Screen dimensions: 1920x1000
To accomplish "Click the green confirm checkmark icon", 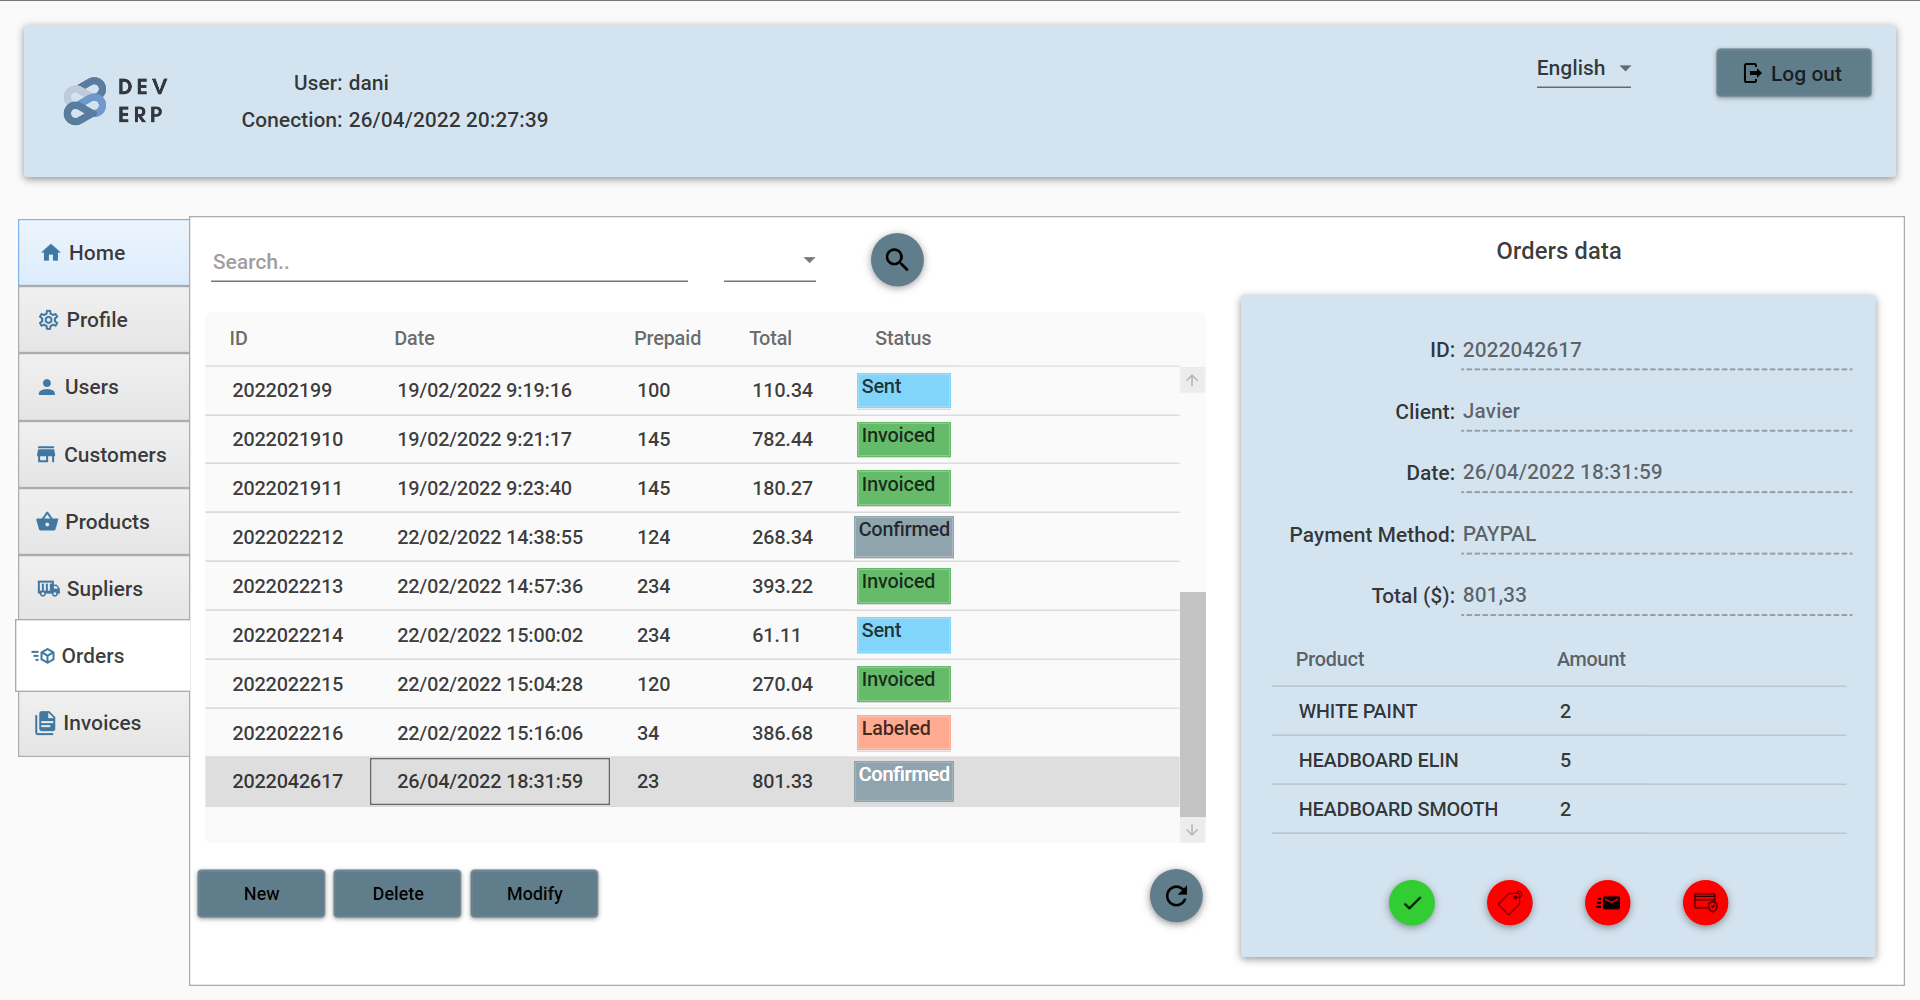I will click(x=1411, y=903).
